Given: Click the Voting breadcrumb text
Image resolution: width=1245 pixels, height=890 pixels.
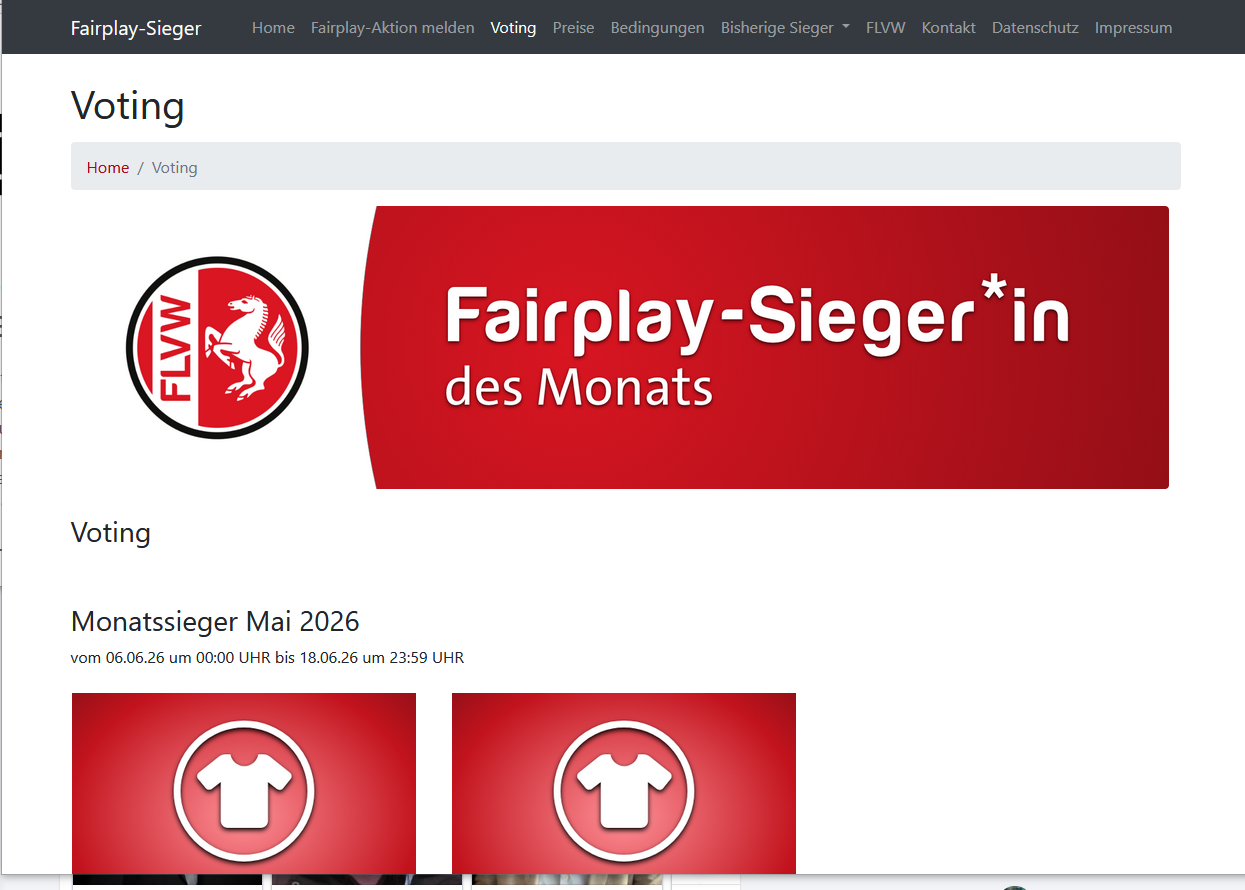Looking at the screenshot, I should tap(175, 168).
